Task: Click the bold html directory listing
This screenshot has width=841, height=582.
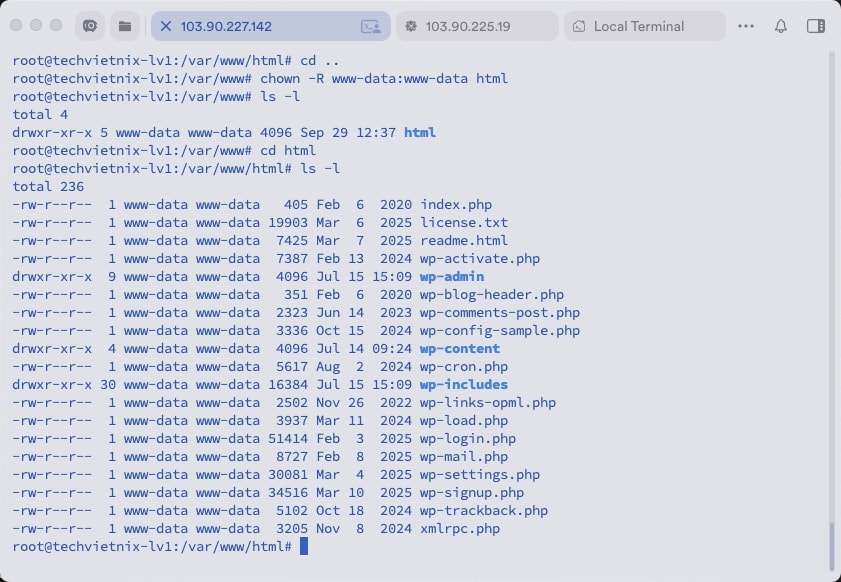Action: click(x=420, y=133)
